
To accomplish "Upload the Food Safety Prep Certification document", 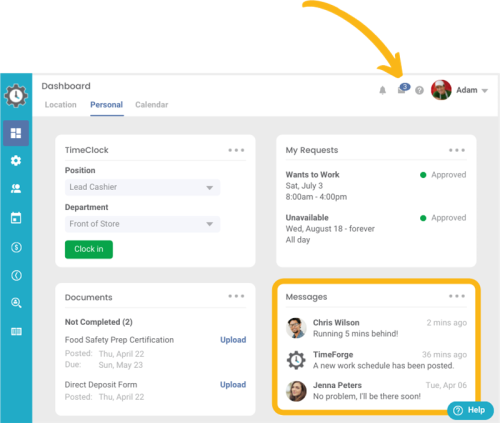I will point(233,340).
